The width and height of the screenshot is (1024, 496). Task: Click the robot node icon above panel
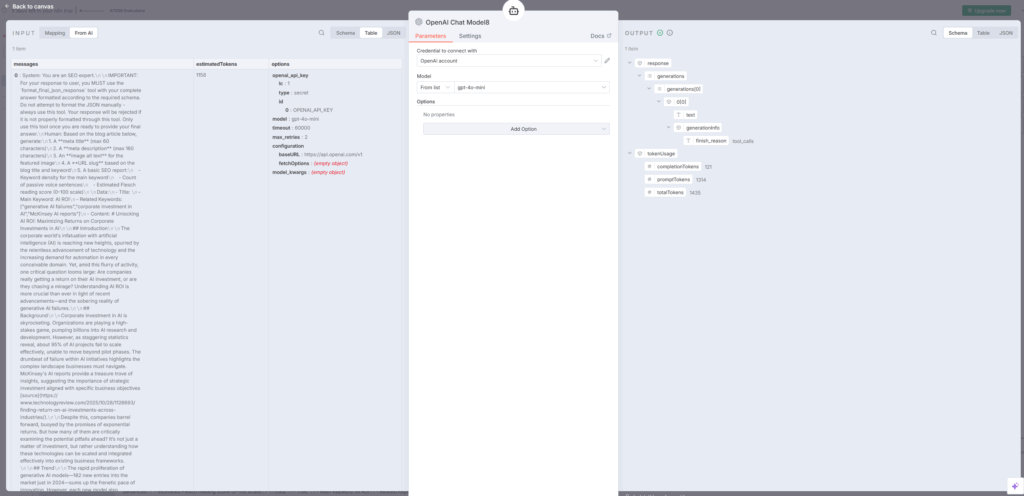pyautogui.click(x=513, y=11)
